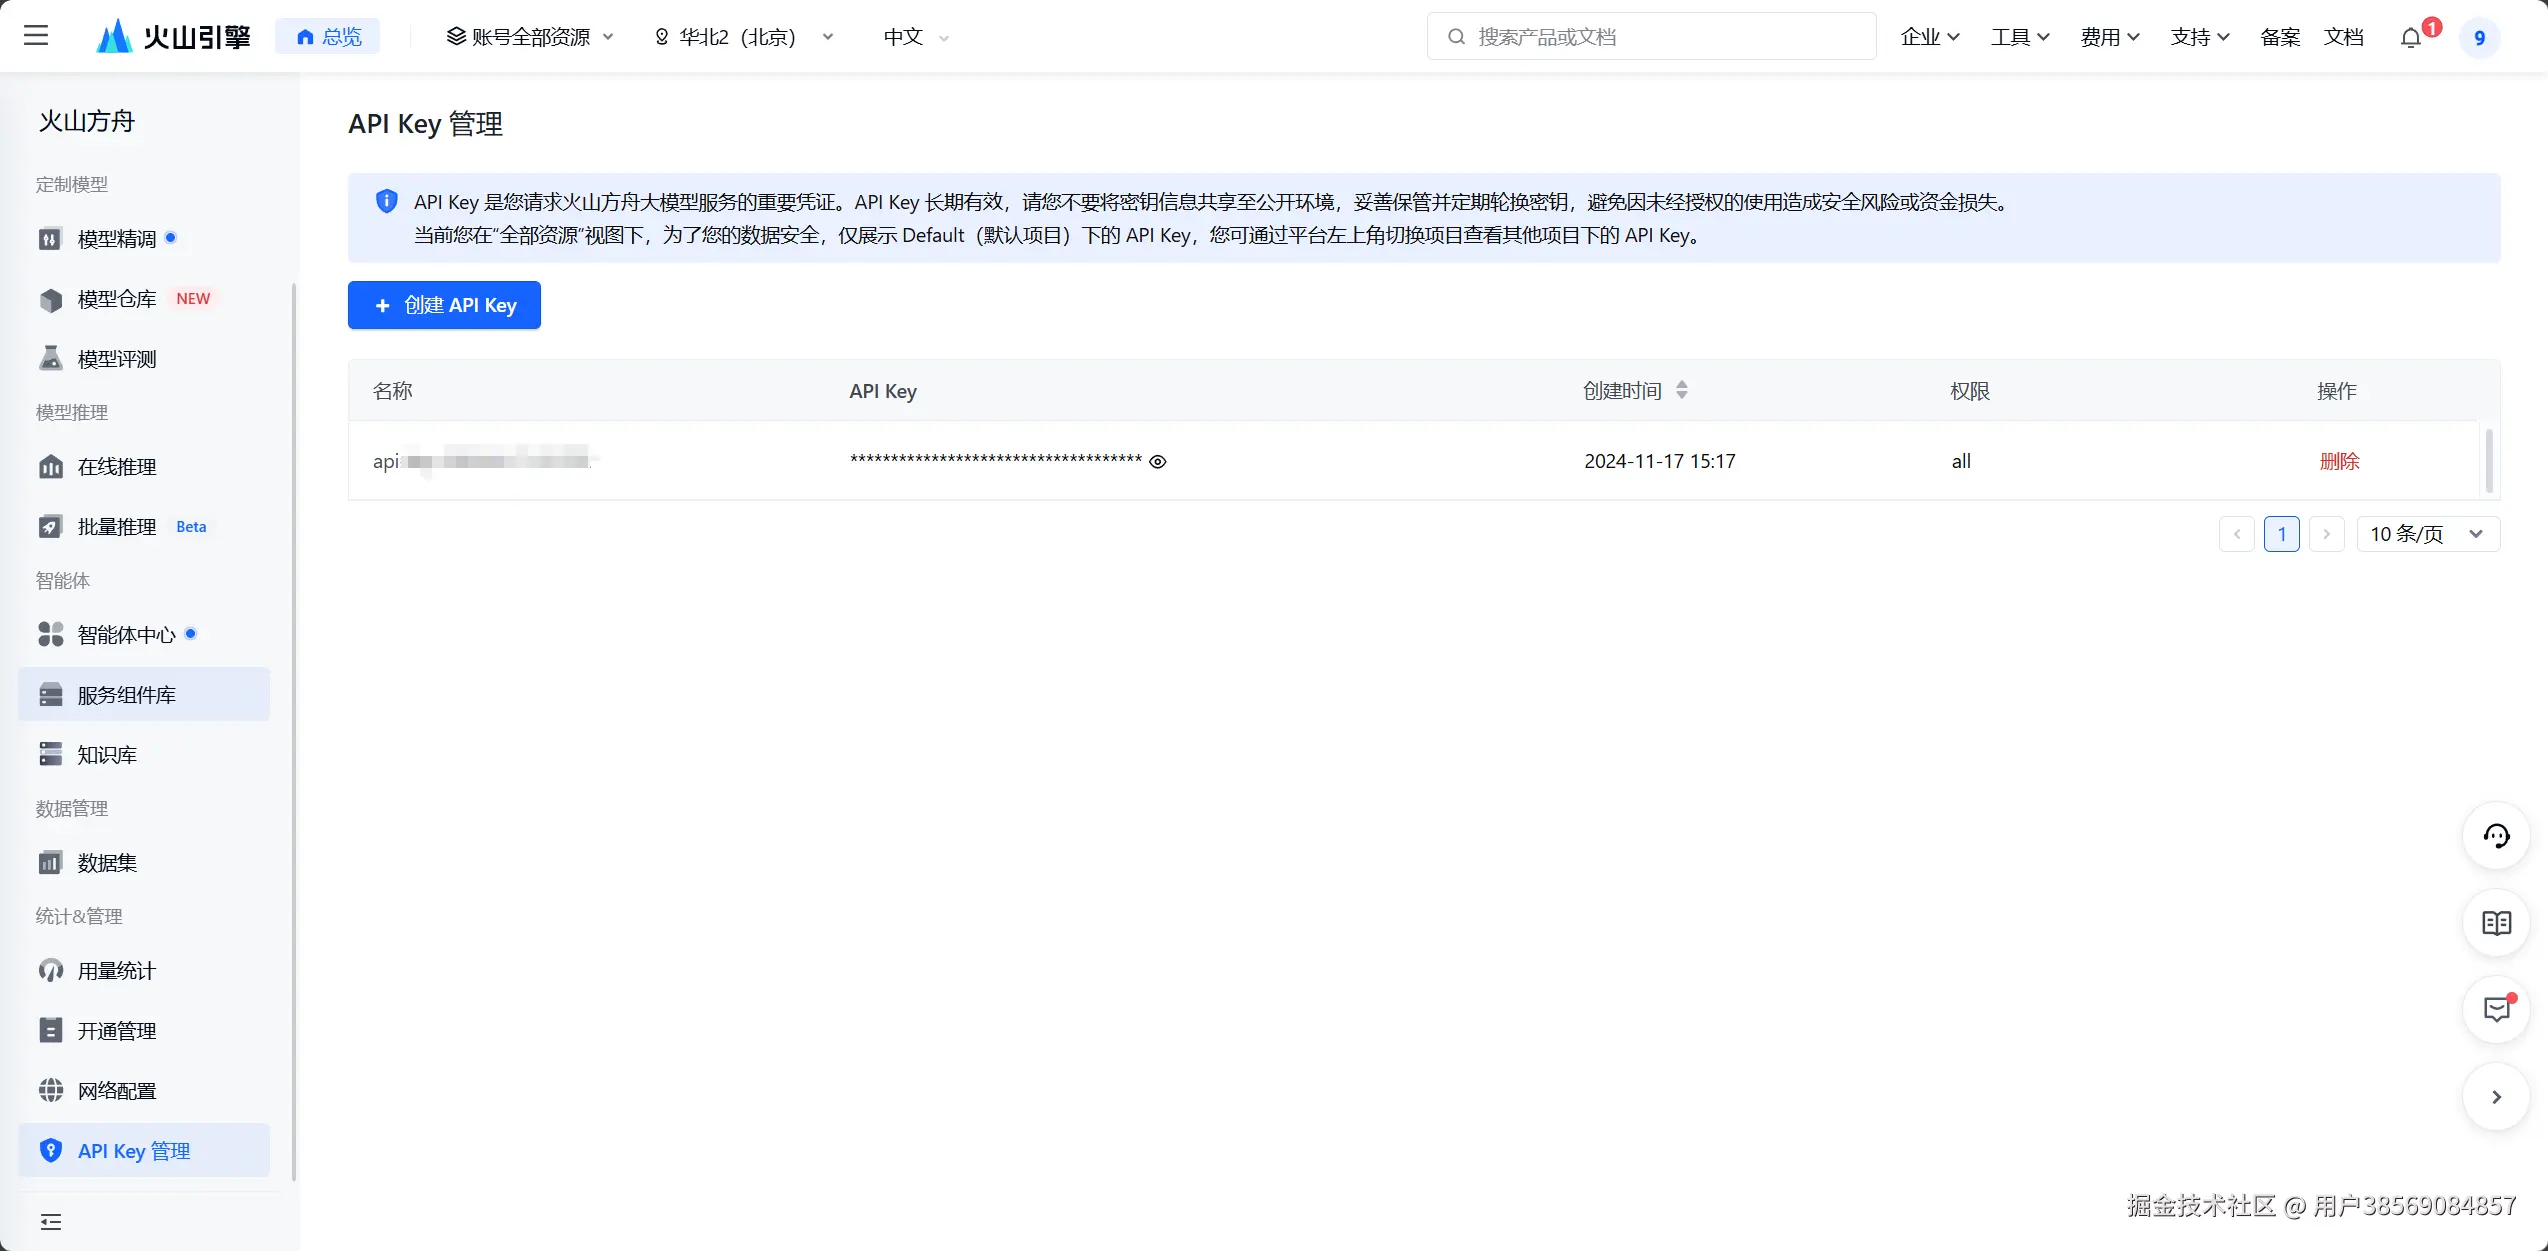Image resolution: width=2548 pixels, height=1251 pixels.
Task: Click the user avatar badge
Action: pyautogui.click(x=2479, y=38)
